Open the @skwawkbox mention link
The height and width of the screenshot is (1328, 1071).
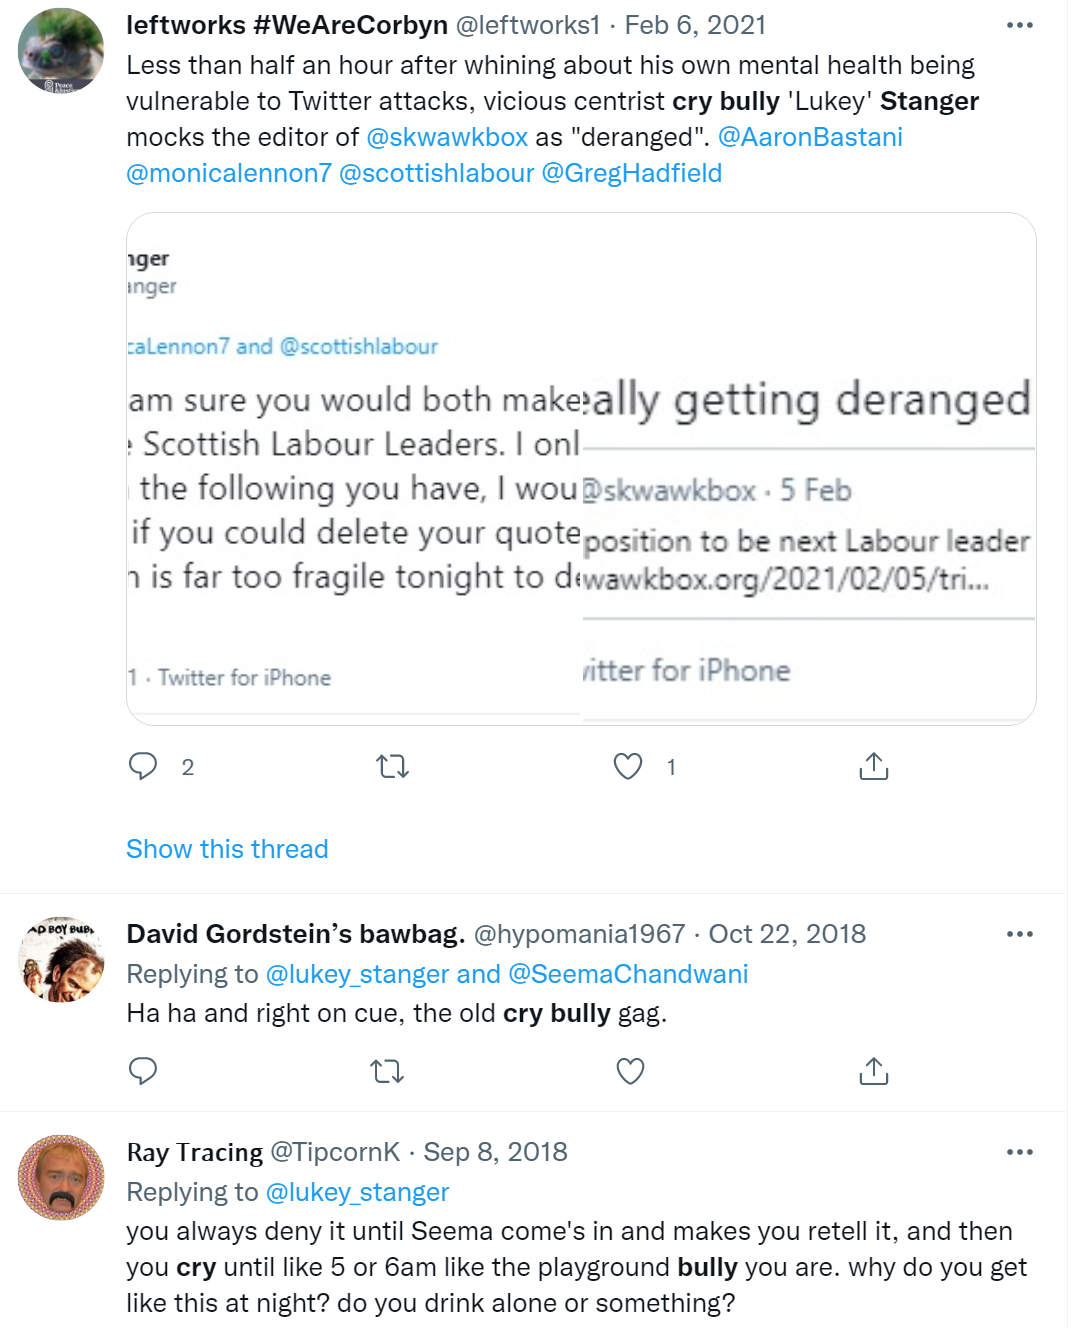[447, 137]
